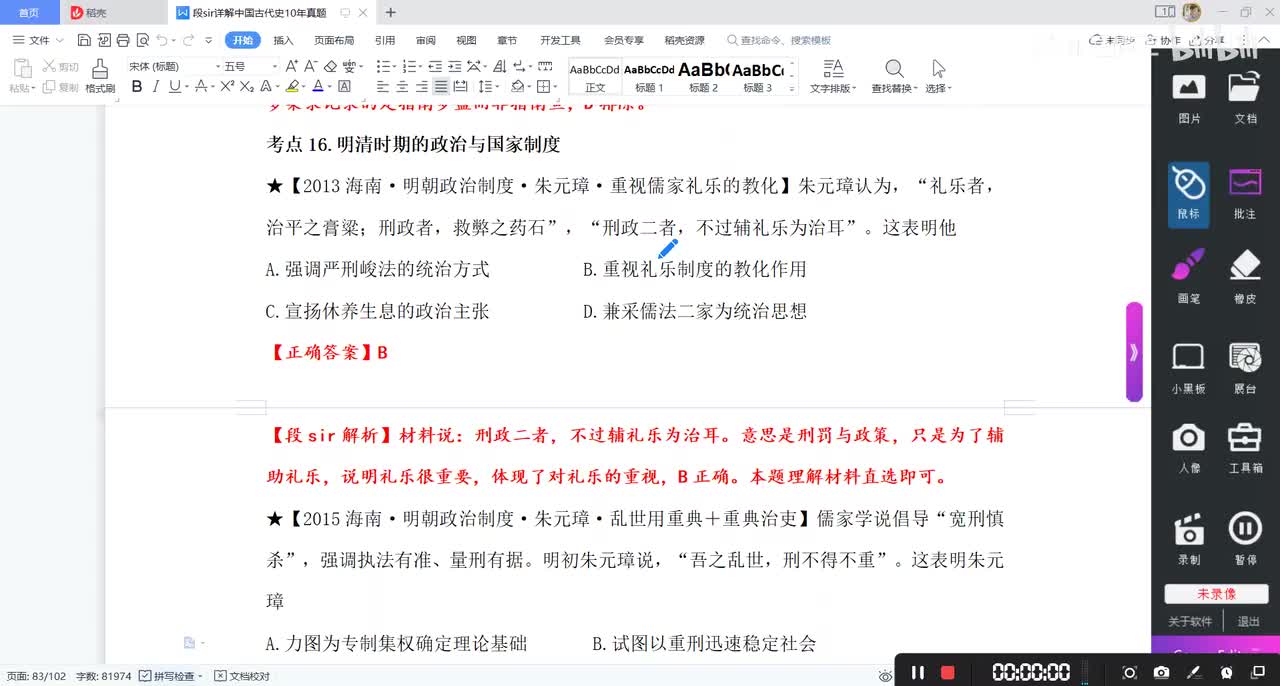Apply the 标题 1 style
The width and height of the screenshot is (1280, 686).
point(649,76)
